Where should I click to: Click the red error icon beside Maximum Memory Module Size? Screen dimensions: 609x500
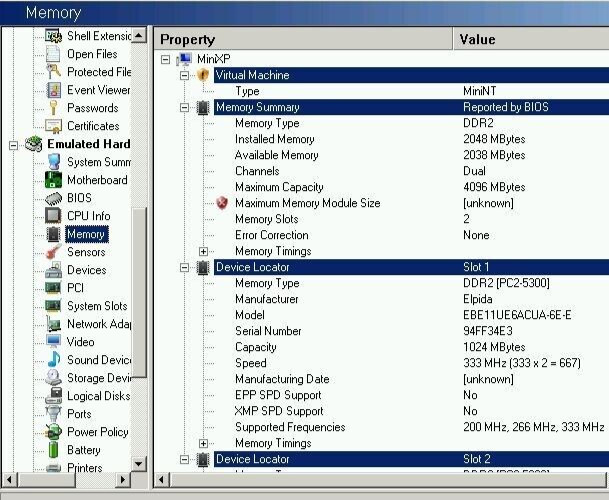coord(222,203)
